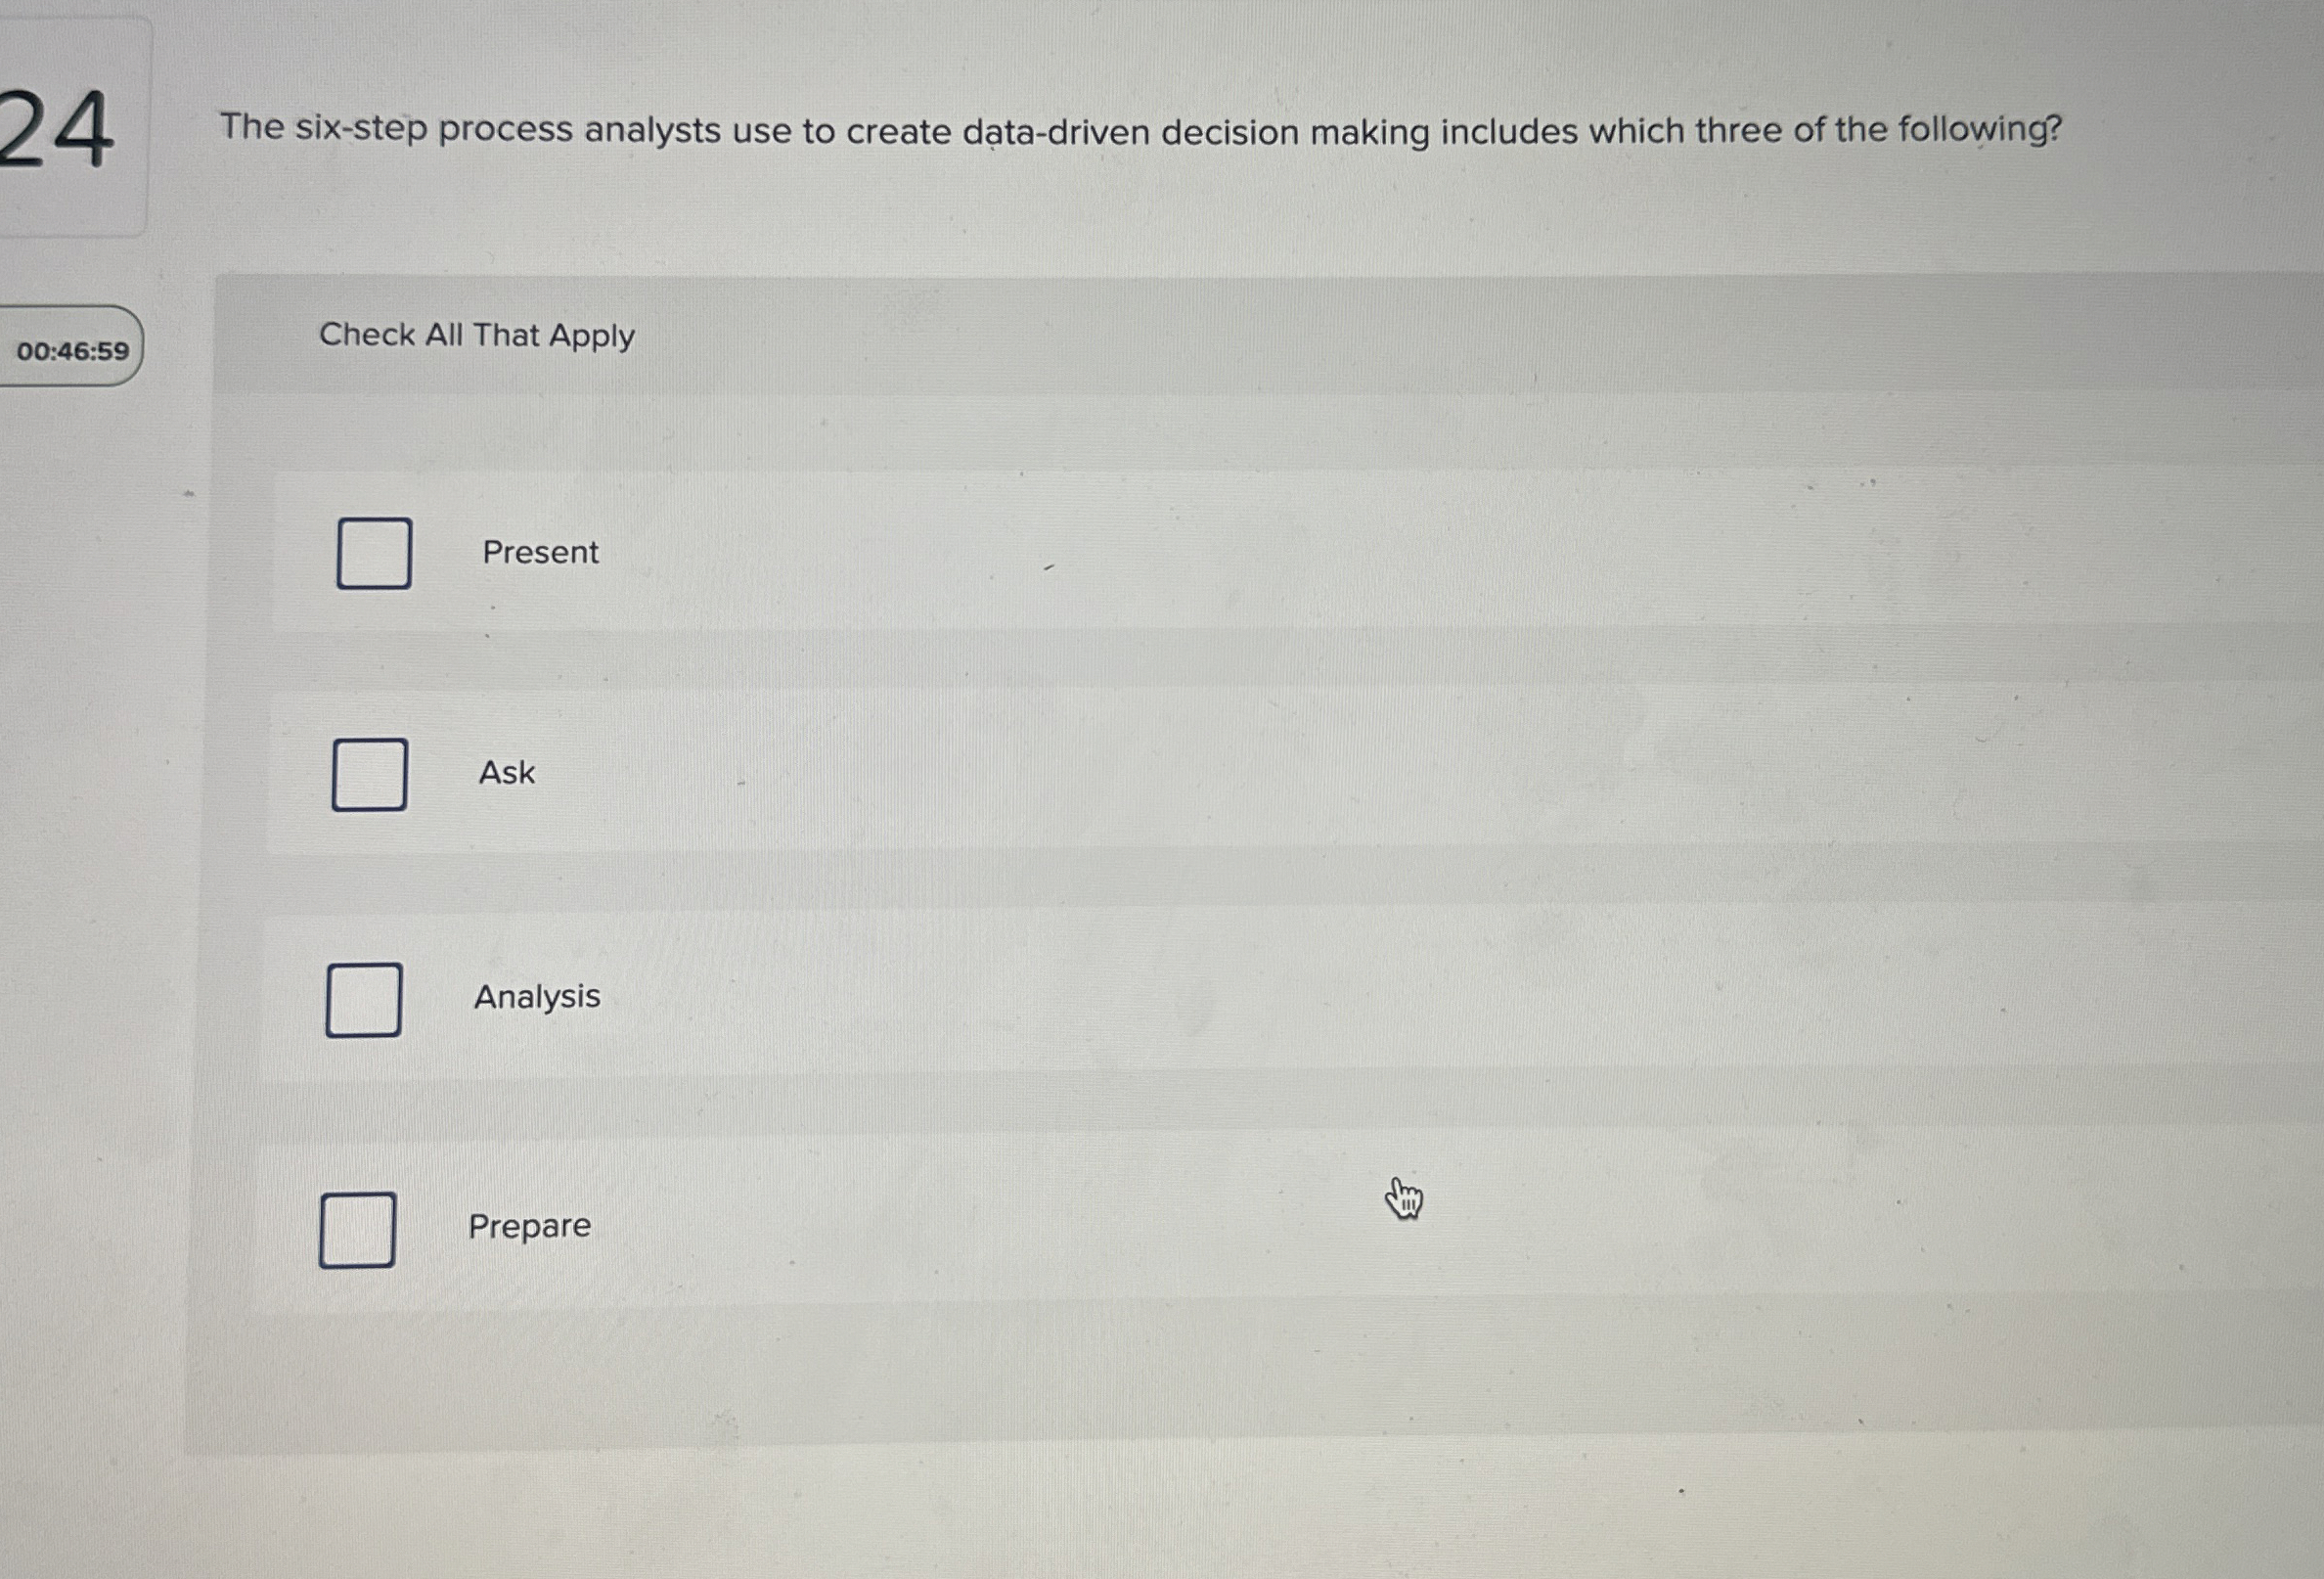Toggle the last answer checkbox
This screenshot has height=1579, width=2324.
(x=357, y=1231)
